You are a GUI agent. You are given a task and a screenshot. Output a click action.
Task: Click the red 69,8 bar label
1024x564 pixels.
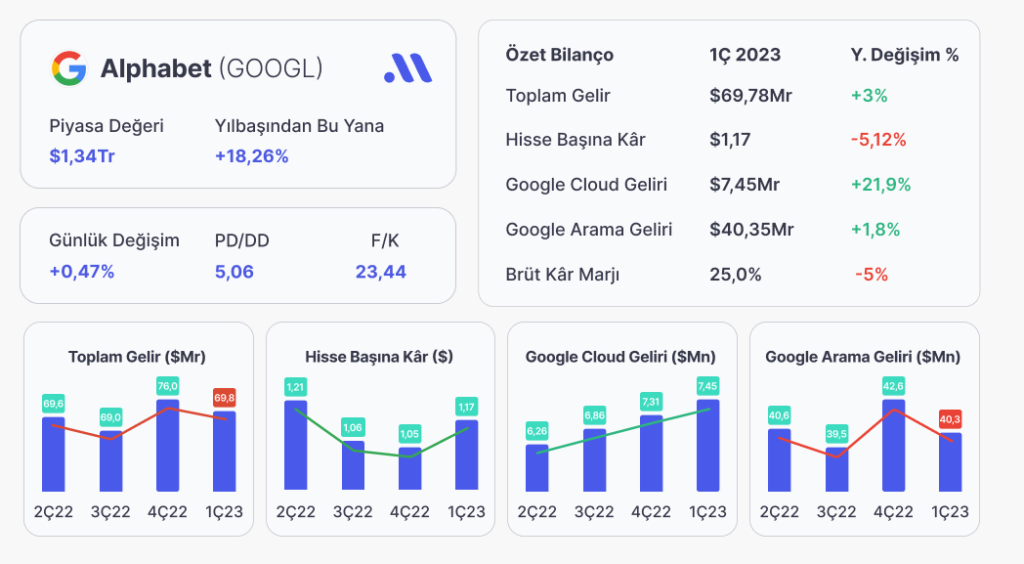225,398
